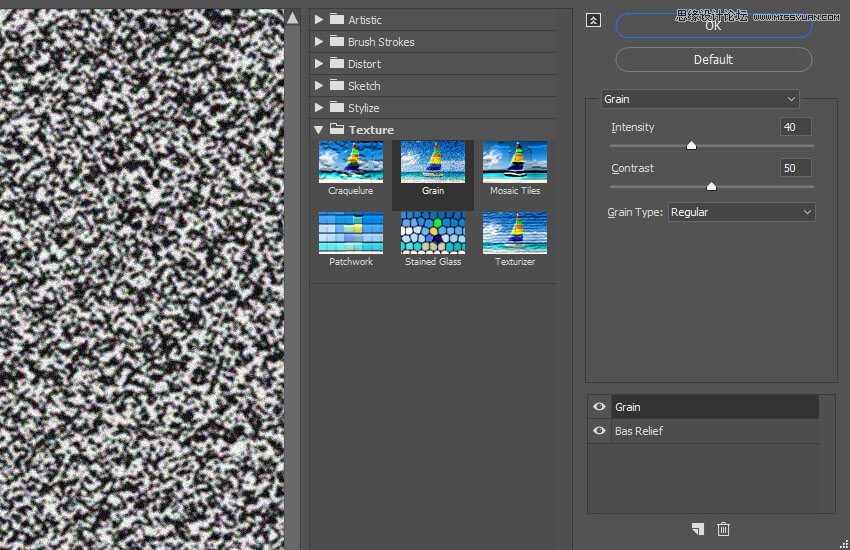Collapse the filter gallery thumbnails panel
Viewport: 850px width, 550px height.
click(593, 20)
